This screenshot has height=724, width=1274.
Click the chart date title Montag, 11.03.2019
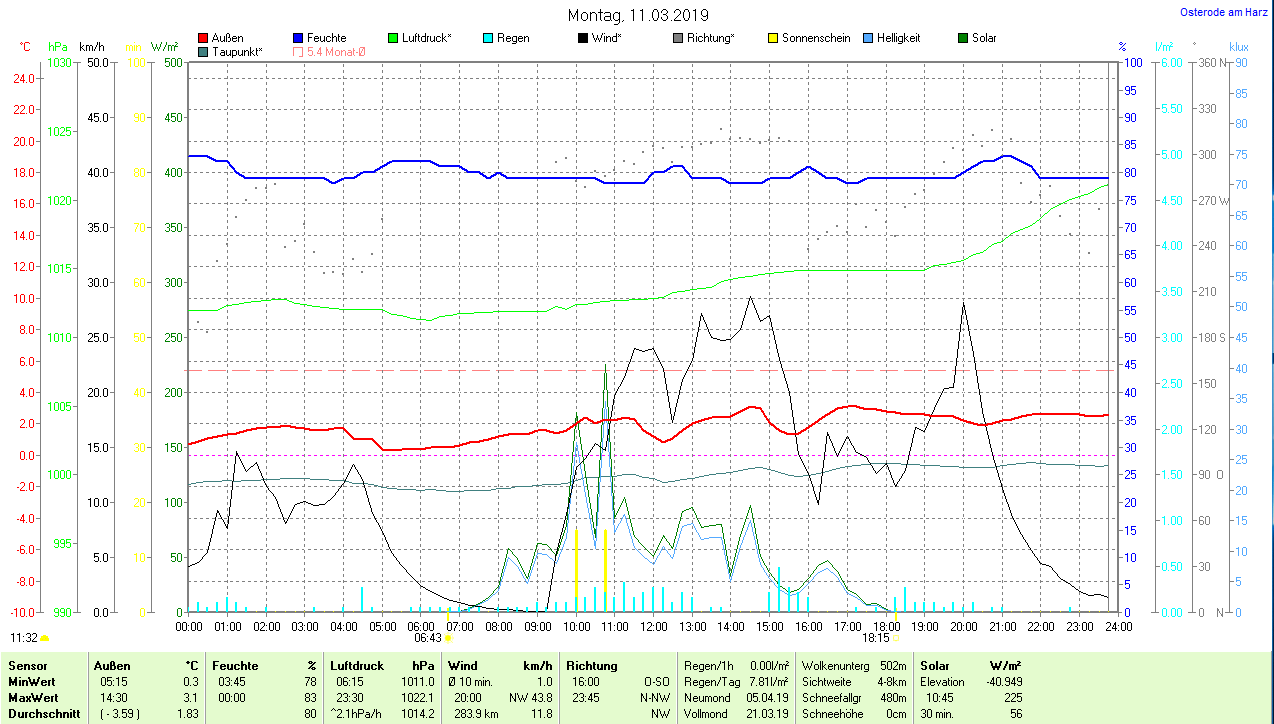tap(638, 15)
